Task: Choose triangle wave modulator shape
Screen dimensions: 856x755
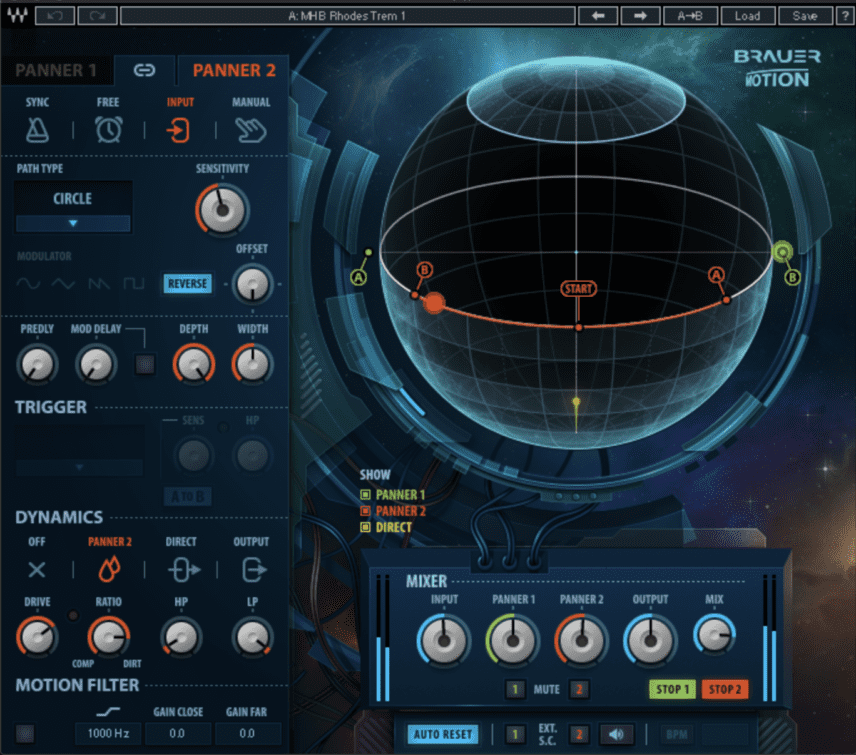Action: tap(63, 283)
